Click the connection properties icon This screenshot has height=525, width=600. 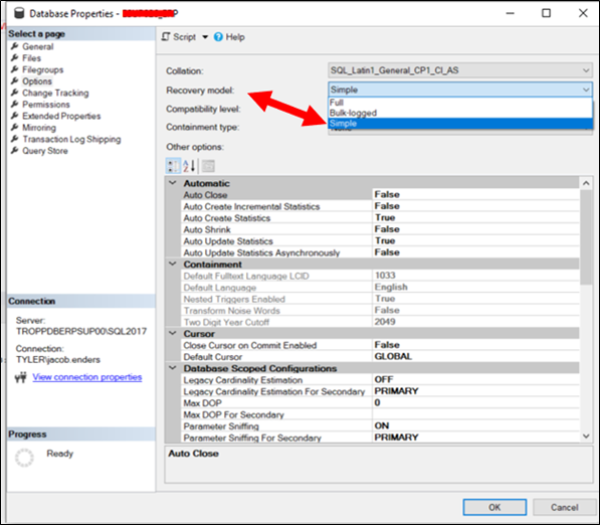pos(19,377)
